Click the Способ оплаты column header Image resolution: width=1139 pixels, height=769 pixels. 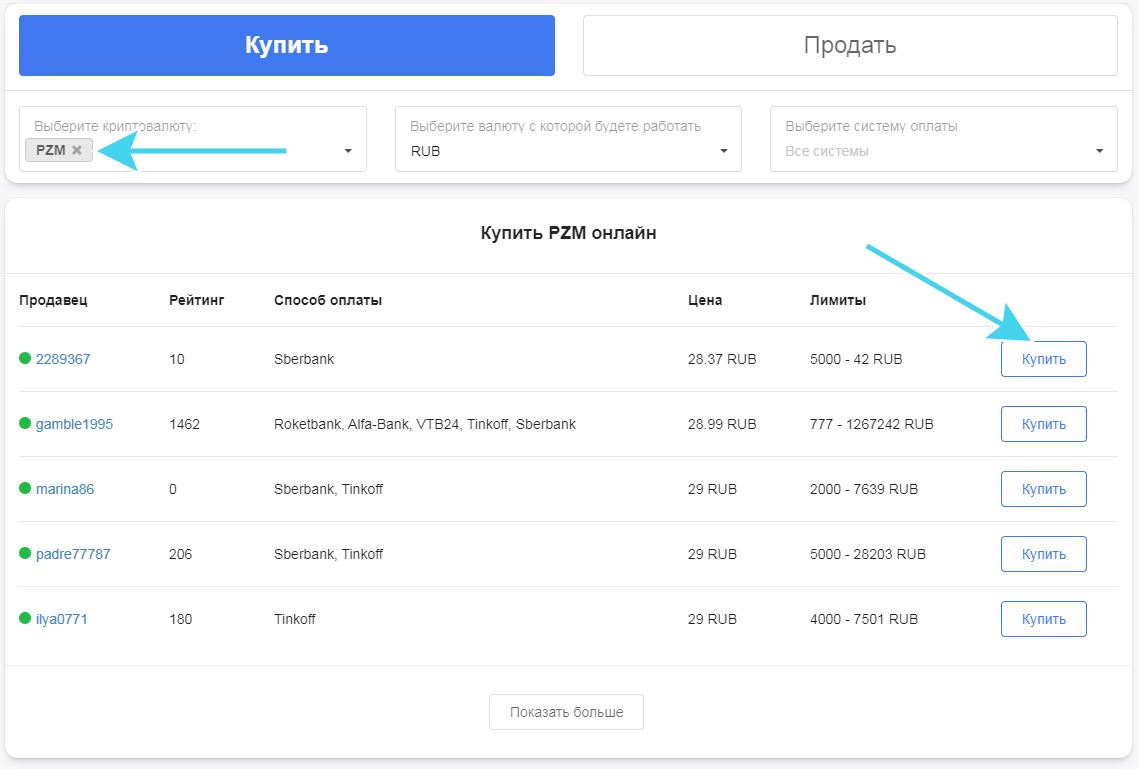pos(328,300)
